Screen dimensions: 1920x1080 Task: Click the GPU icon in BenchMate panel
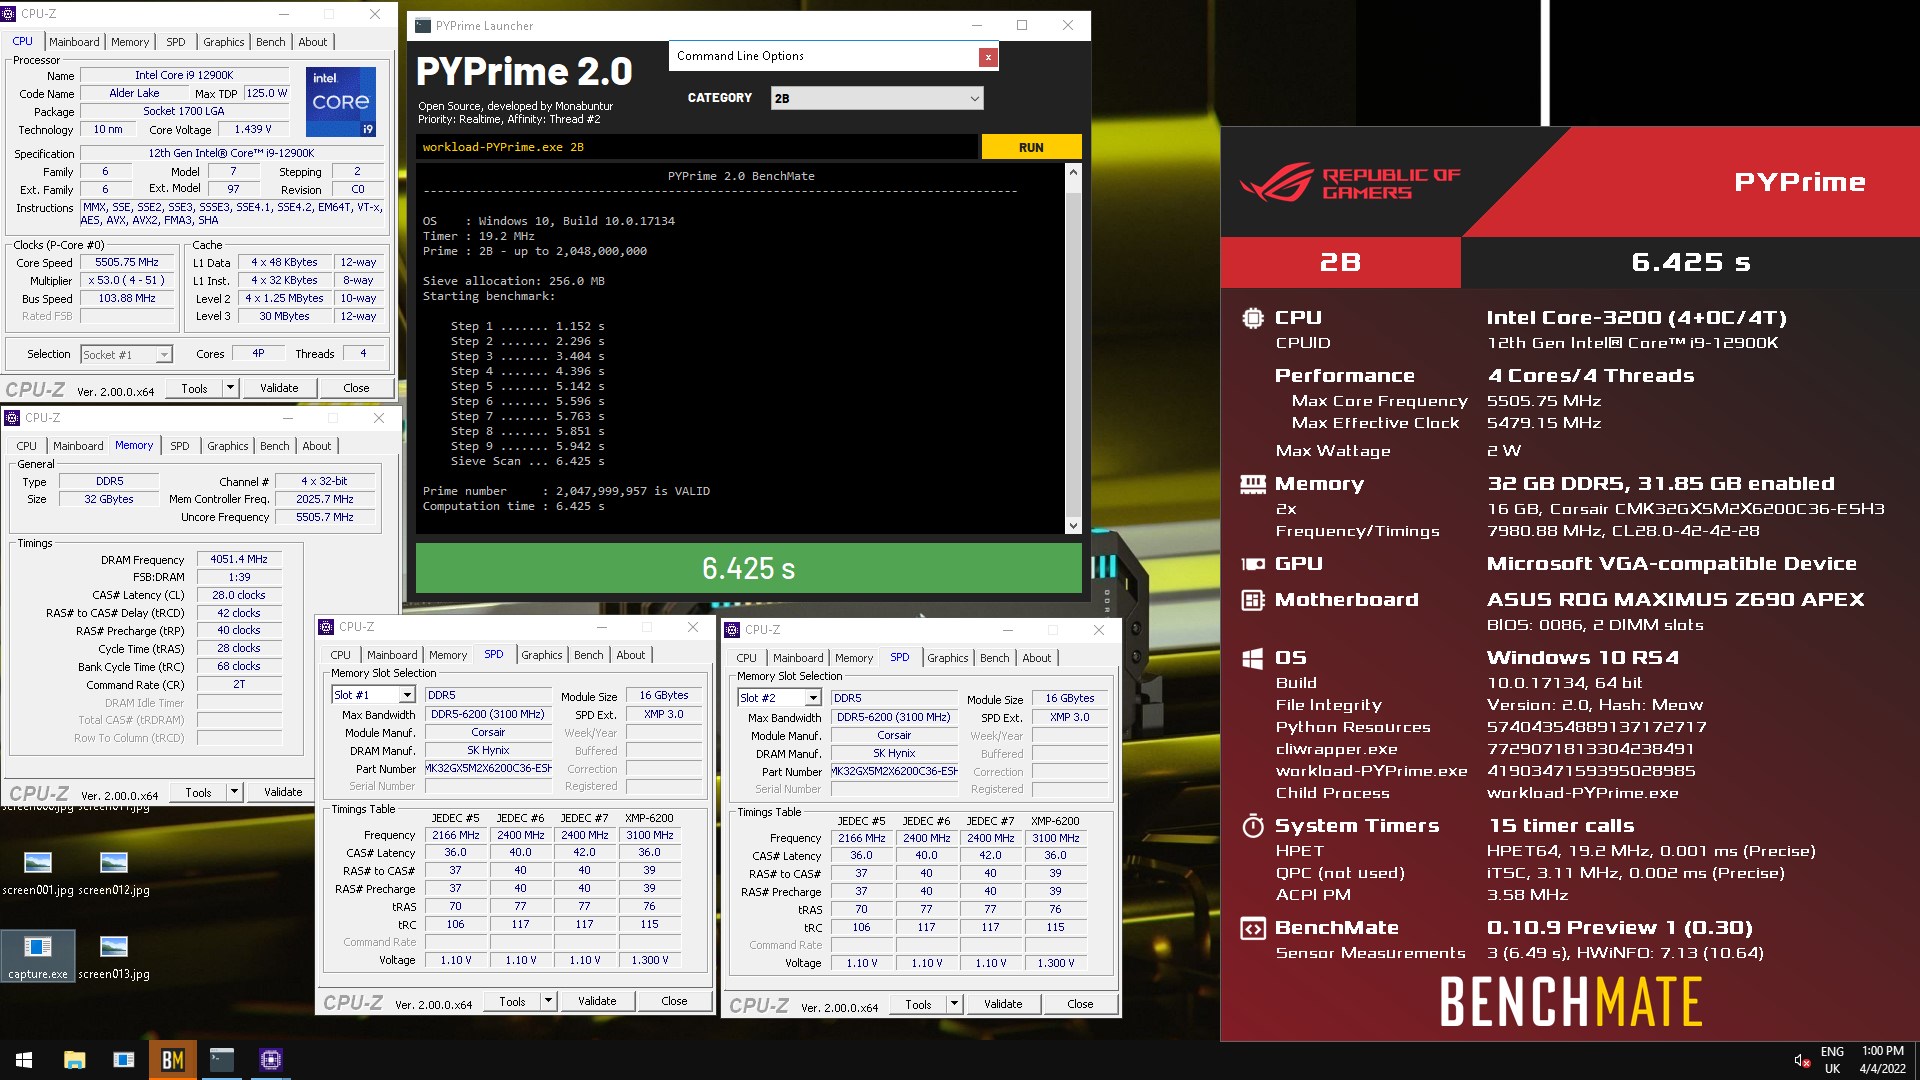point(1252,564)
